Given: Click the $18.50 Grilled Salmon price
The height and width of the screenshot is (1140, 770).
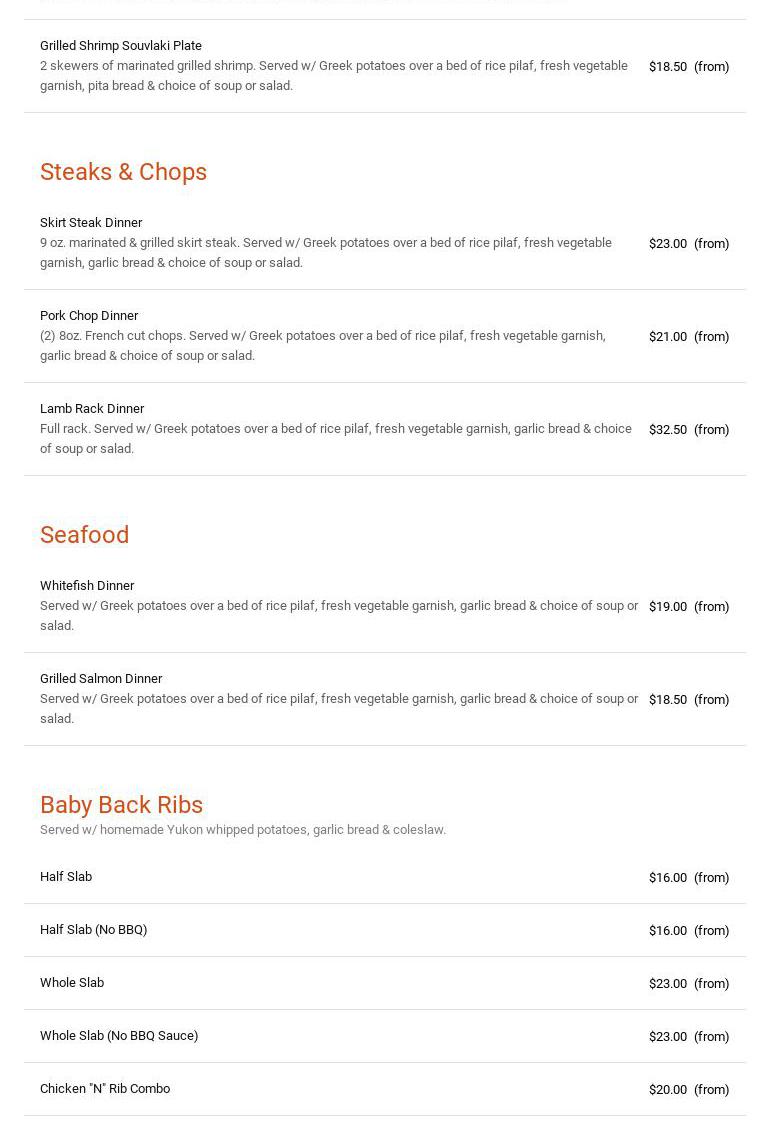Looking at the screenshot, I should coord(668,700).
